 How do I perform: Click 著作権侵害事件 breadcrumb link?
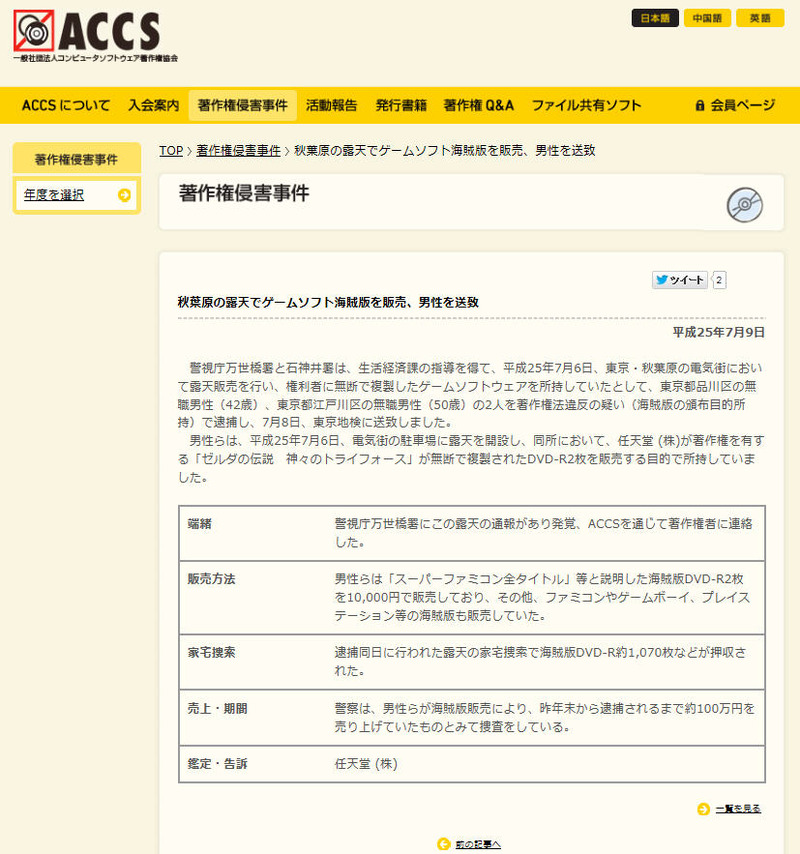(238, 150)
